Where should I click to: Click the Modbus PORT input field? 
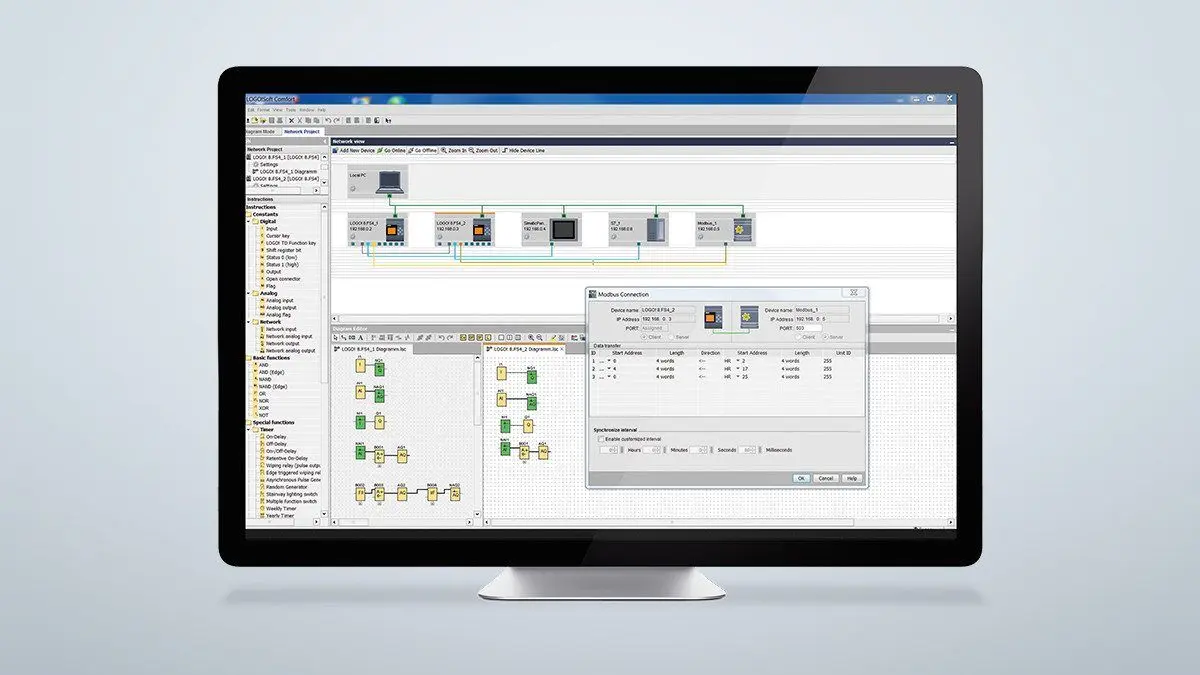808,328
